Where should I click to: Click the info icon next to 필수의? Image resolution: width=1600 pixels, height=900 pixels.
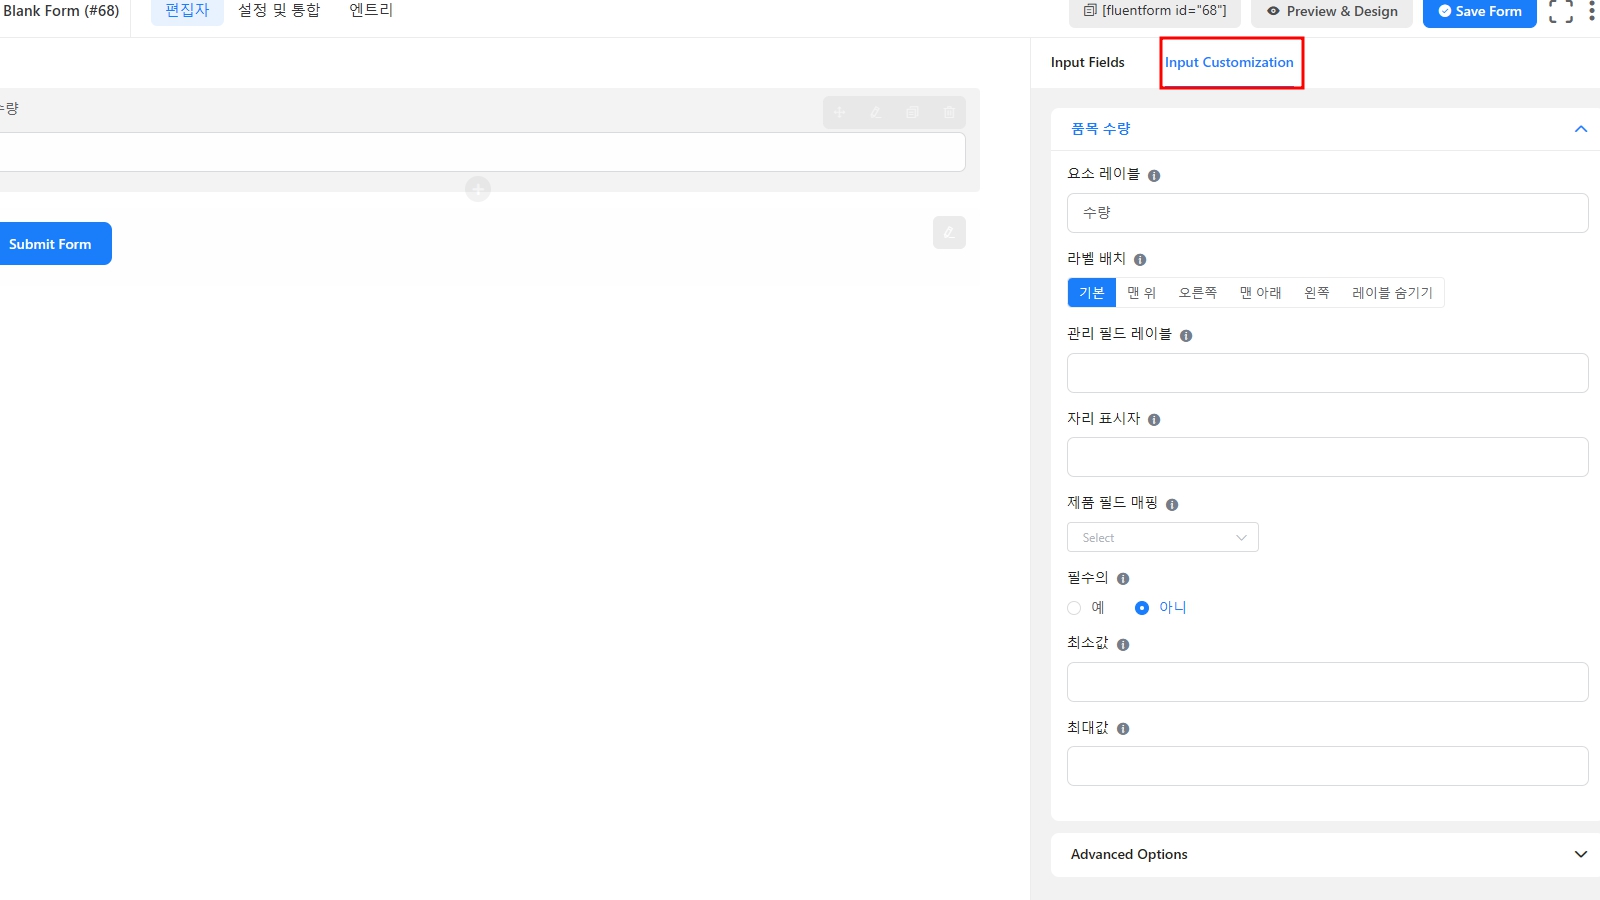click(x=1123, y=579)
